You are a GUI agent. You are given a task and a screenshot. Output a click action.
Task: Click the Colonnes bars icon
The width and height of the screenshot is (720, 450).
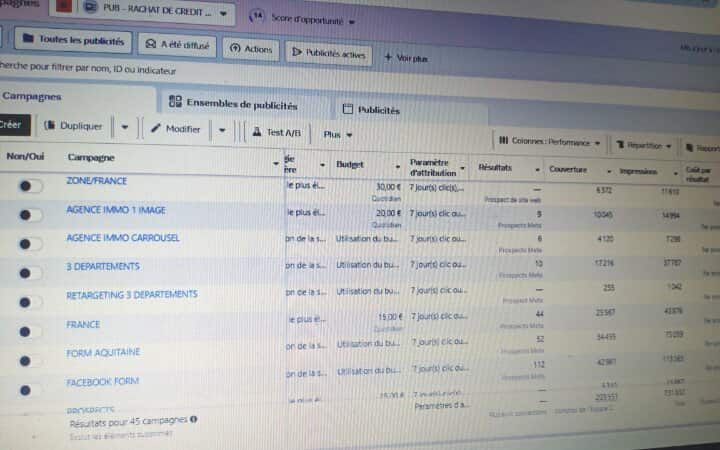(x=504, y=140)
